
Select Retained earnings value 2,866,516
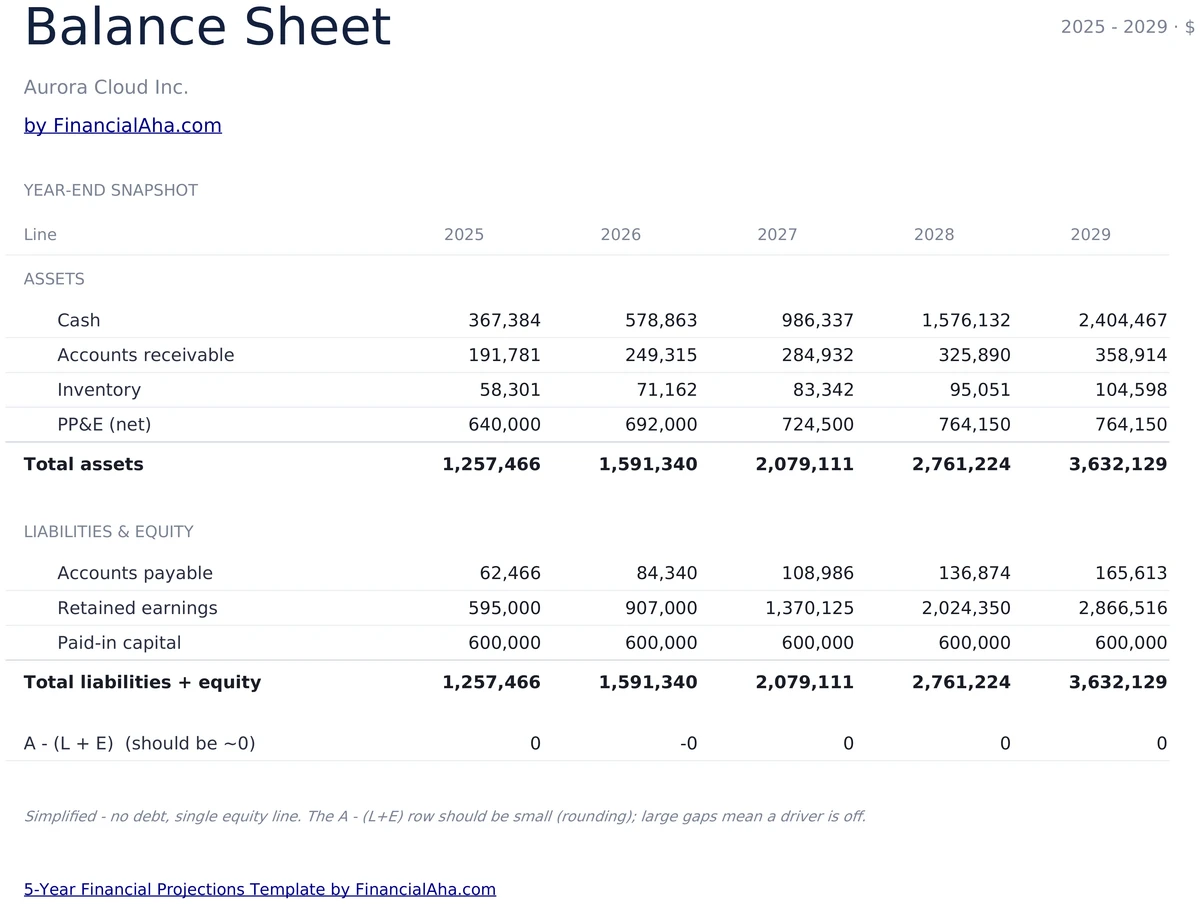[x=1123, y=608]
